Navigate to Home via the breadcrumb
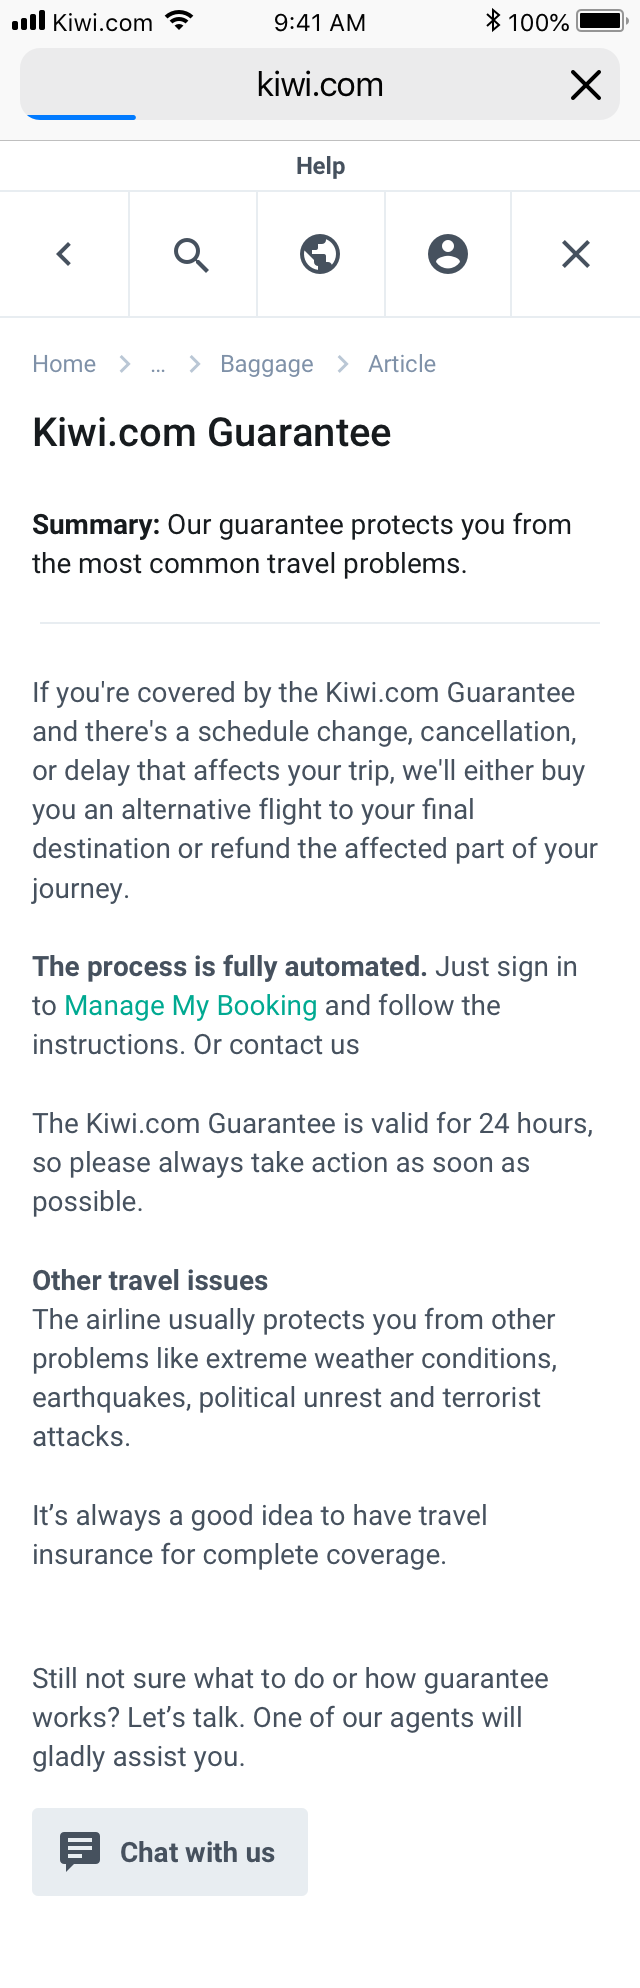Viewport: 640px width, 1988px height. [x=63, y=364]
